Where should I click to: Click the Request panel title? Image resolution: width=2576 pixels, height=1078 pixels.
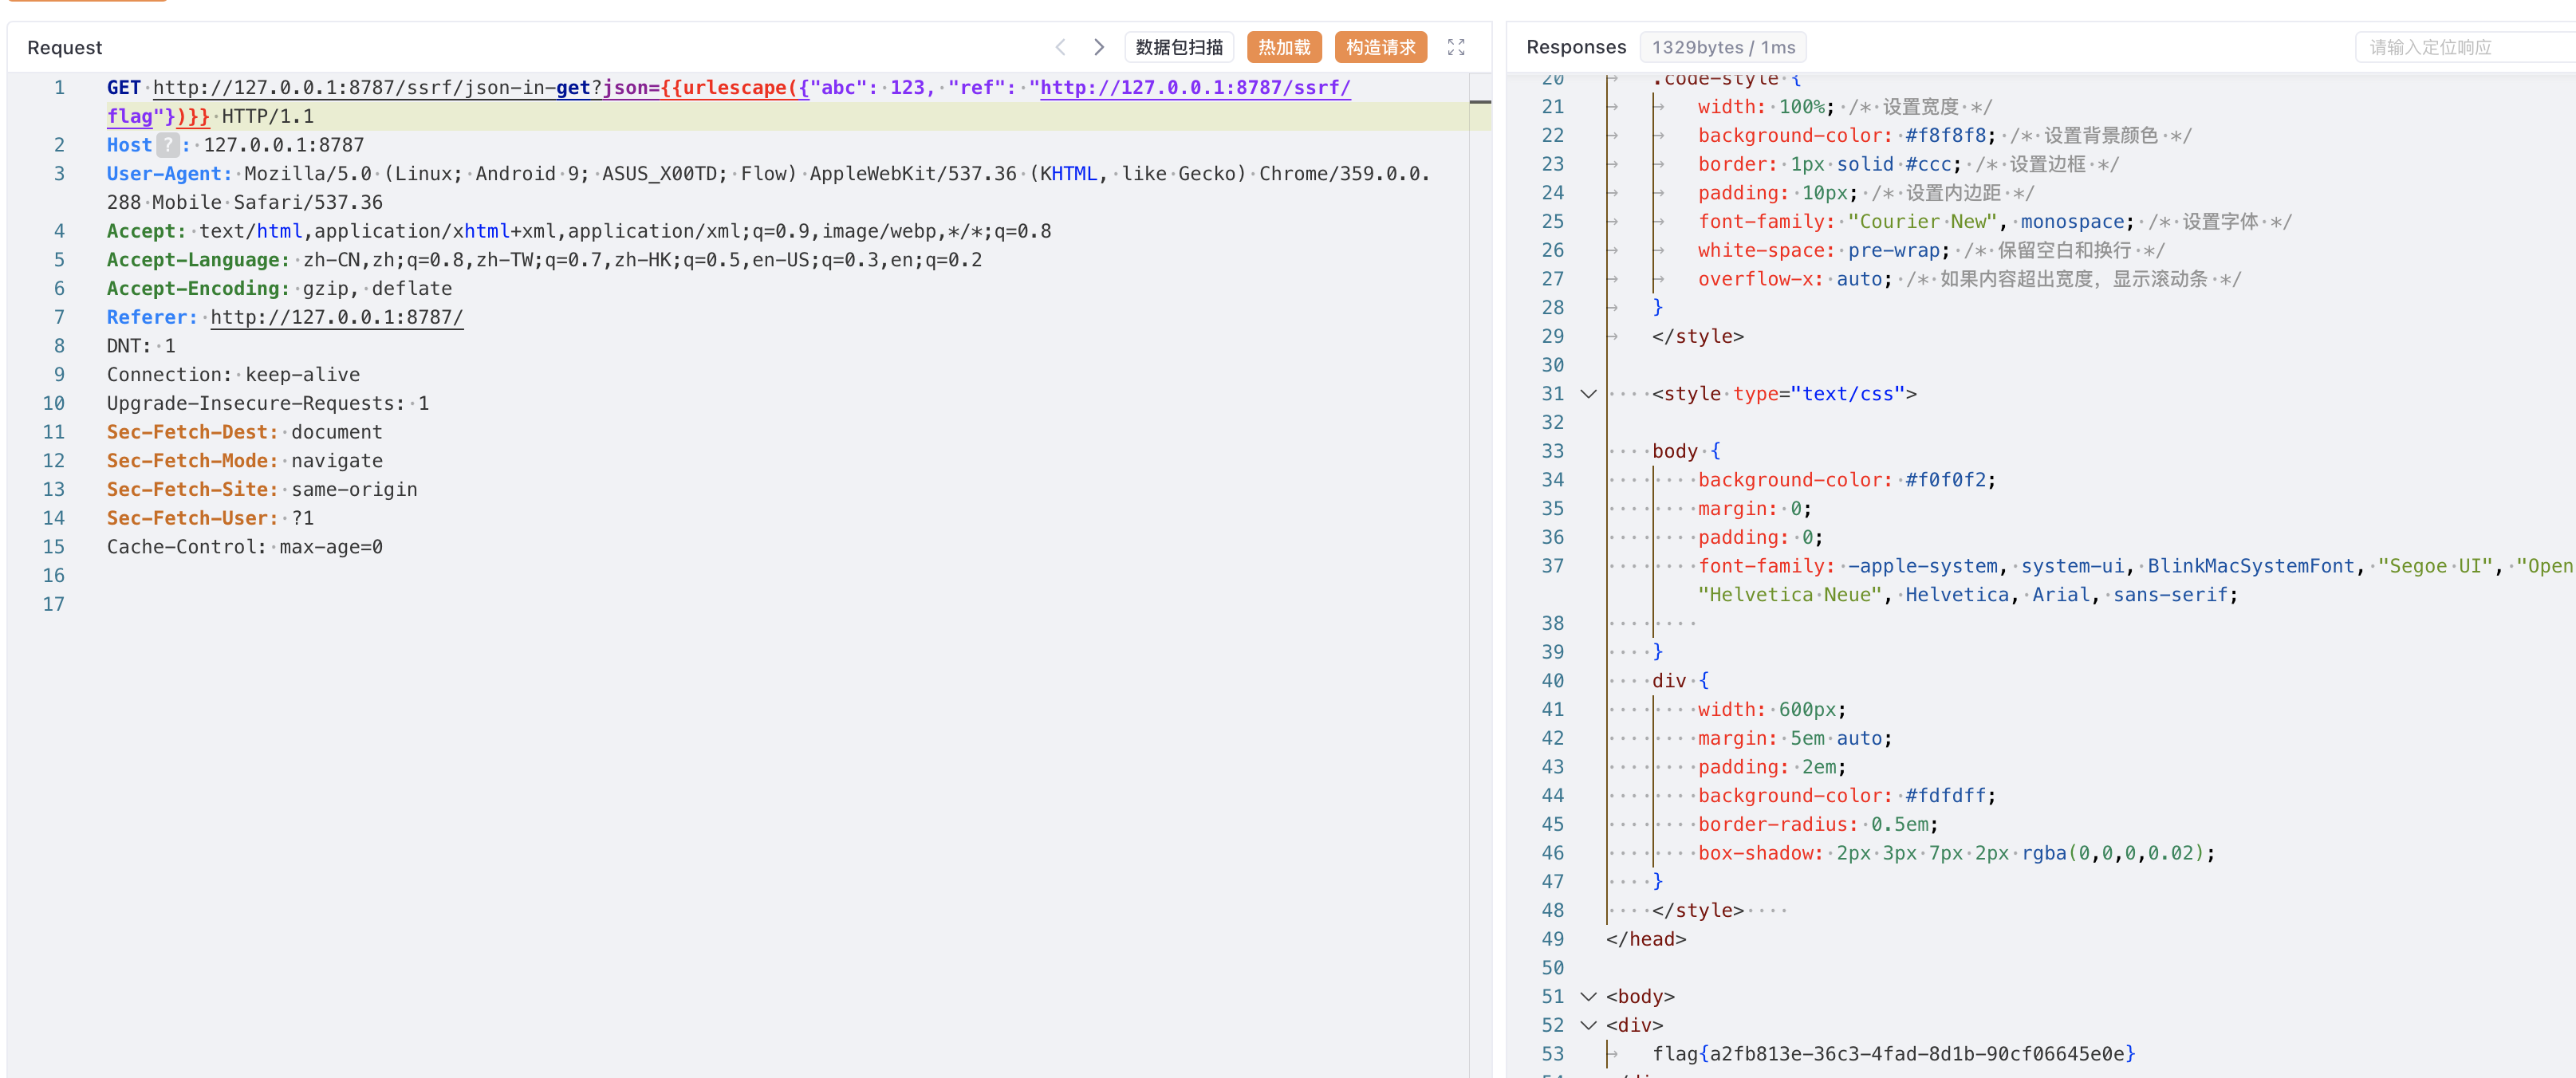(65, 47)
